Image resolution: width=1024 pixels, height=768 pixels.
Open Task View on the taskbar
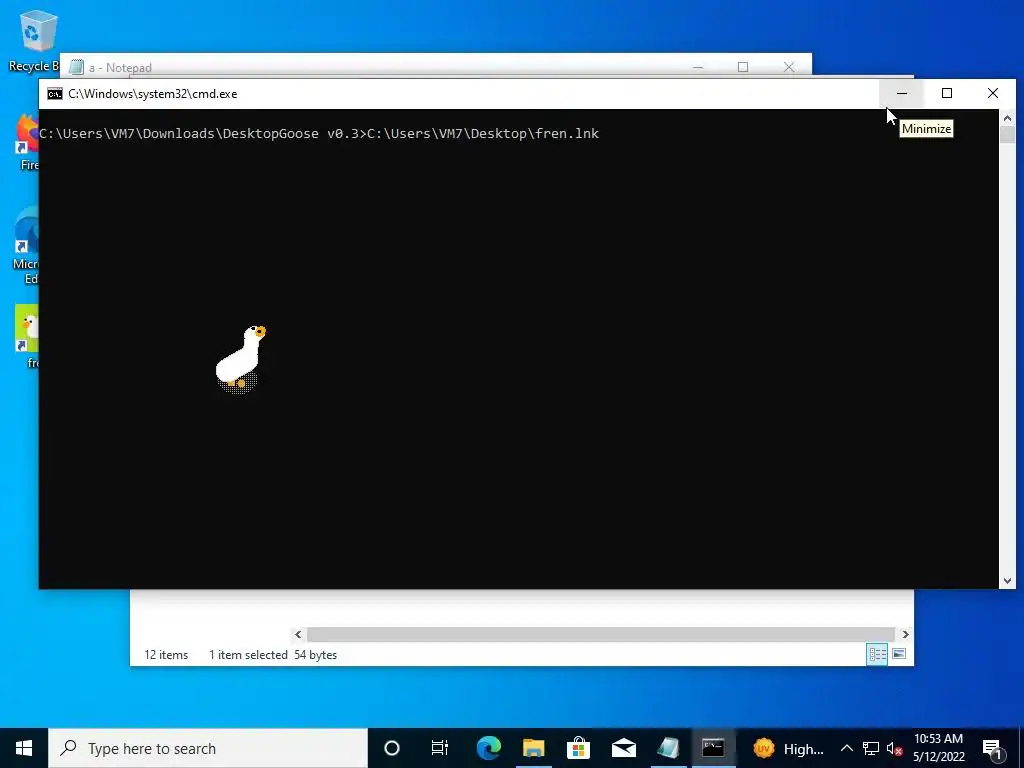point(440,748)
